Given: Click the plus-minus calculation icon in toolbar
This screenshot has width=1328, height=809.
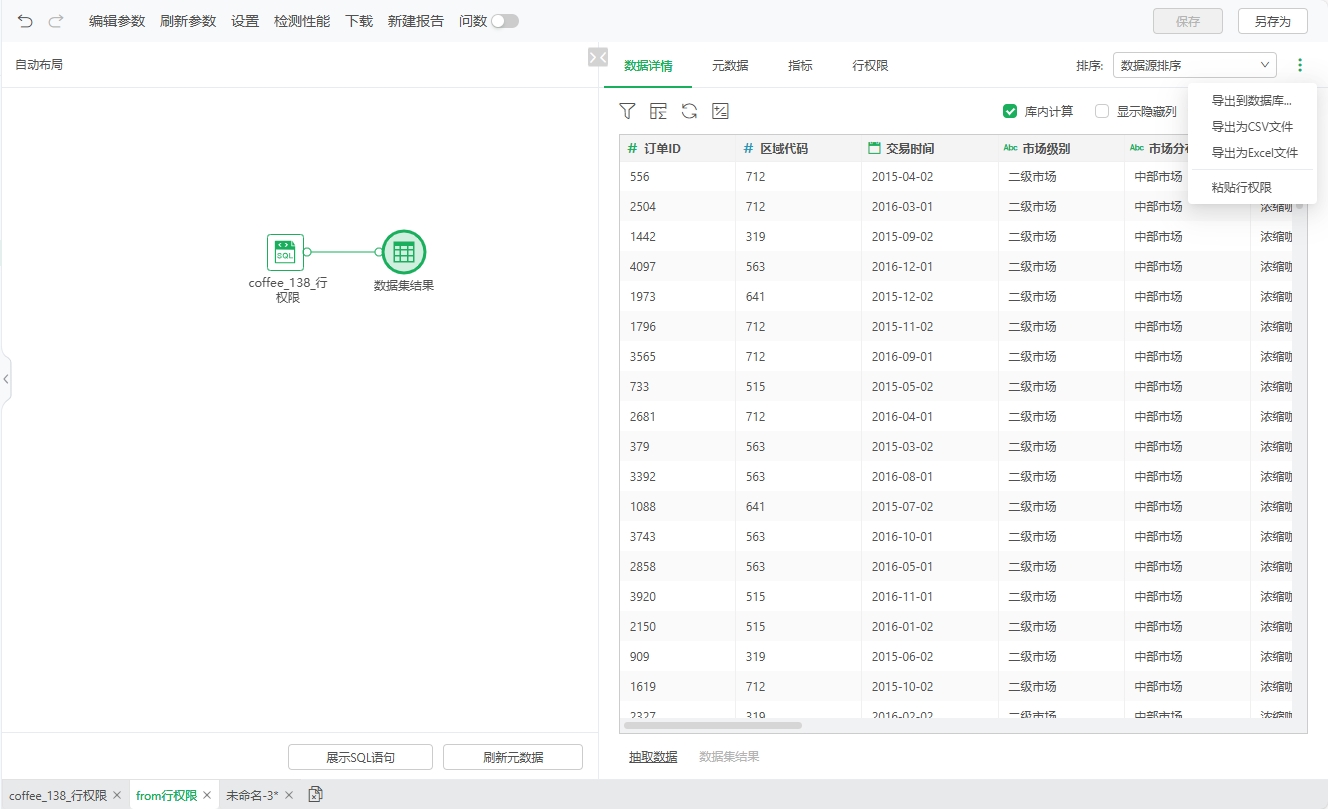Looking at the screenshot, I should tap(720, 111).
